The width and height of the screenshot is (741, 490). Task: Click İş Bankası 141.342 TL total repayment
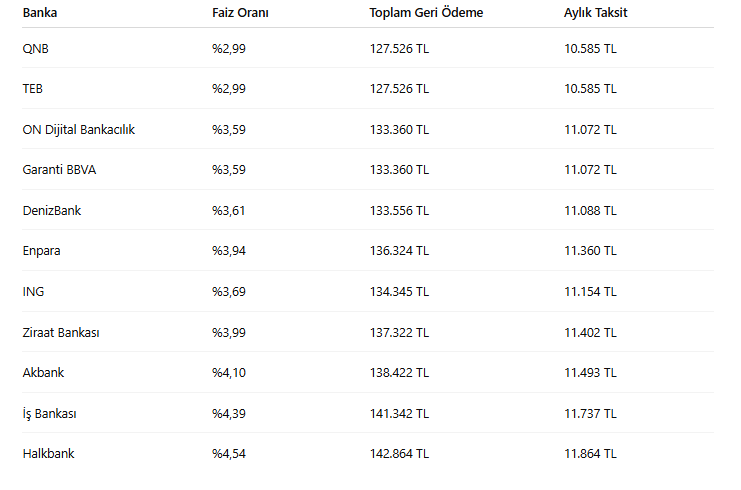[x=399, y=413]
